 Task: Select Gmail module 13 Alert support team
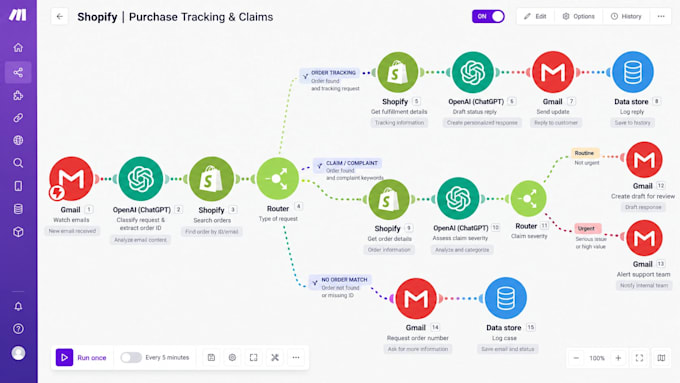(x=644, y=238)
